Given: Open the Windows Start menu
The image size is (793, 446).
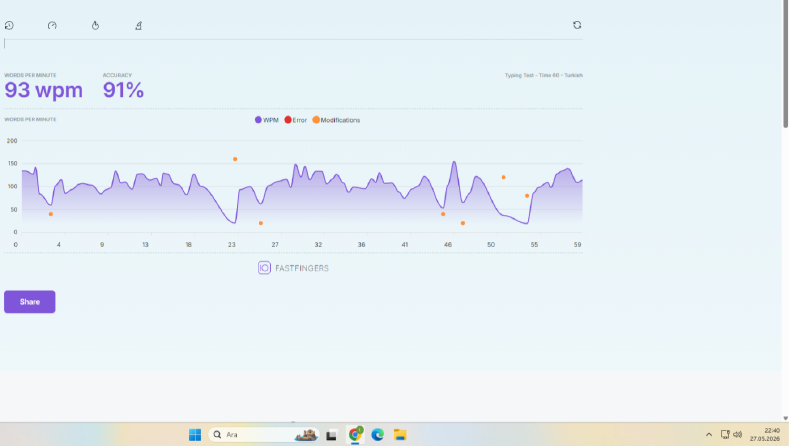Looking at the screenshot, I should [x=195, y=435].
